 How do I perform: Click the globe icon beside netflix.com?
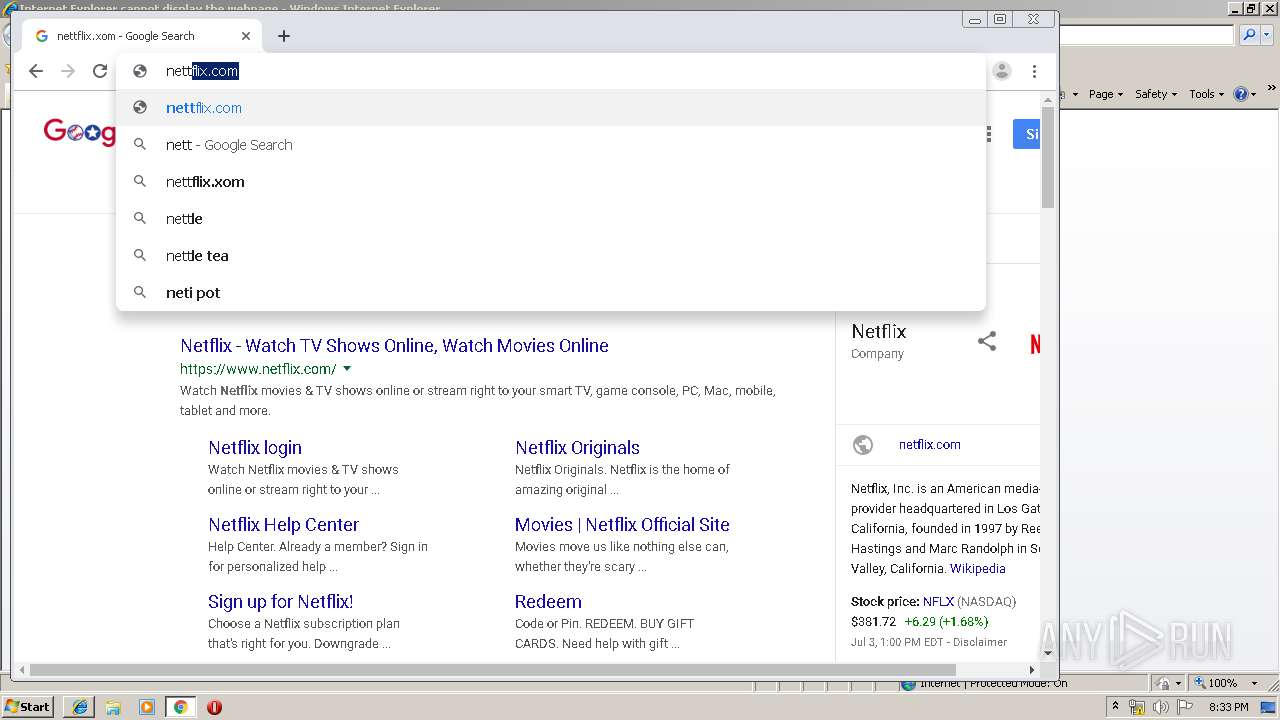pyautogui.click(x=863, y=445)
